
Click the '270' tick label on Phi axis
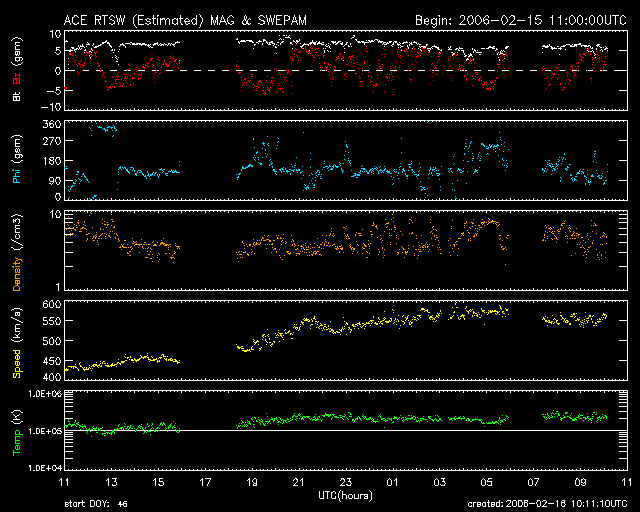52,141
